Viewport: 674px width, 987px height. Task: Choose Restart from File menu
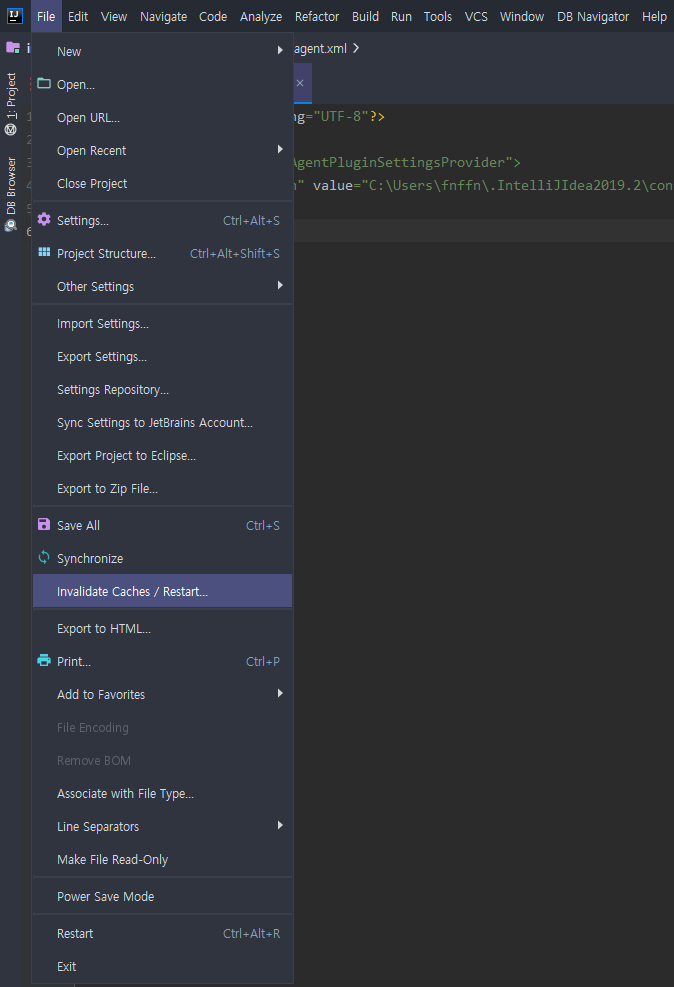click(x=162, y=933)
